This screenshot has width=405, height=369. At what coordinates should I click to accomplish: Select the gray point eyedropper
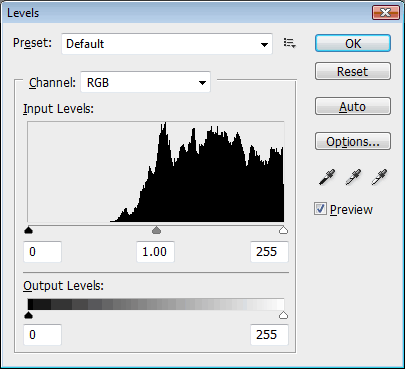point(353,177)
